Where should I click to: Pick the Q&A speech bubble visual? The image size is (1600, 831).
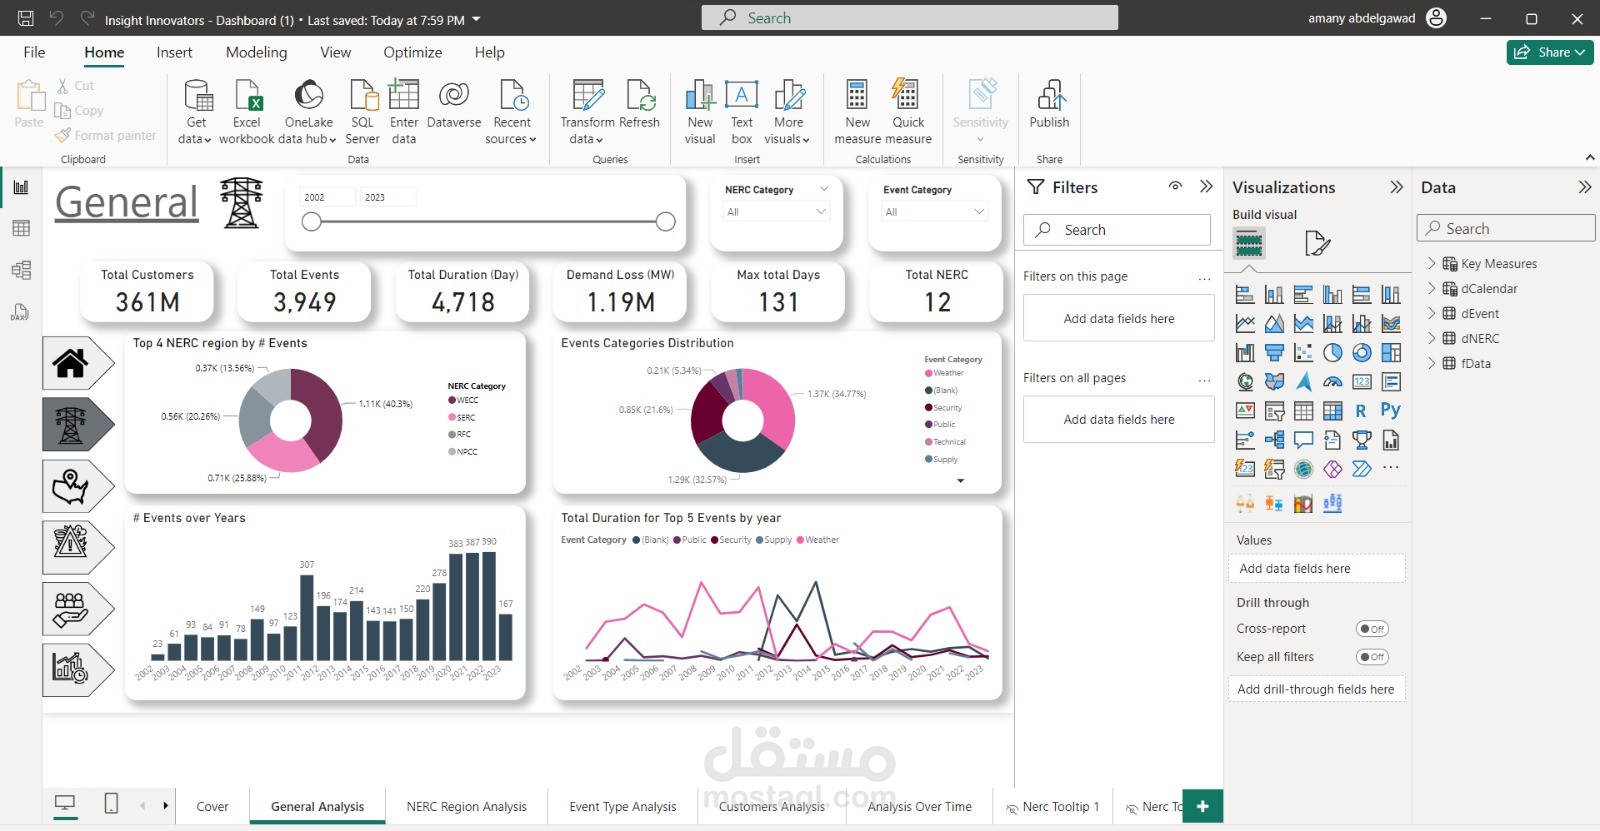1303,439
